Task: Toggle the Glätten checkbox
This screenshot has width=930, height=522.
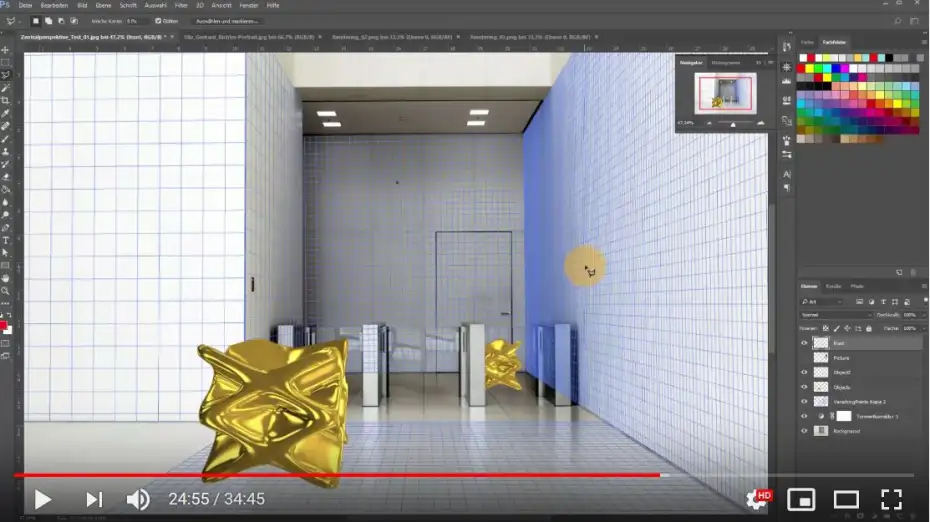Action: [x=158, y=21]
